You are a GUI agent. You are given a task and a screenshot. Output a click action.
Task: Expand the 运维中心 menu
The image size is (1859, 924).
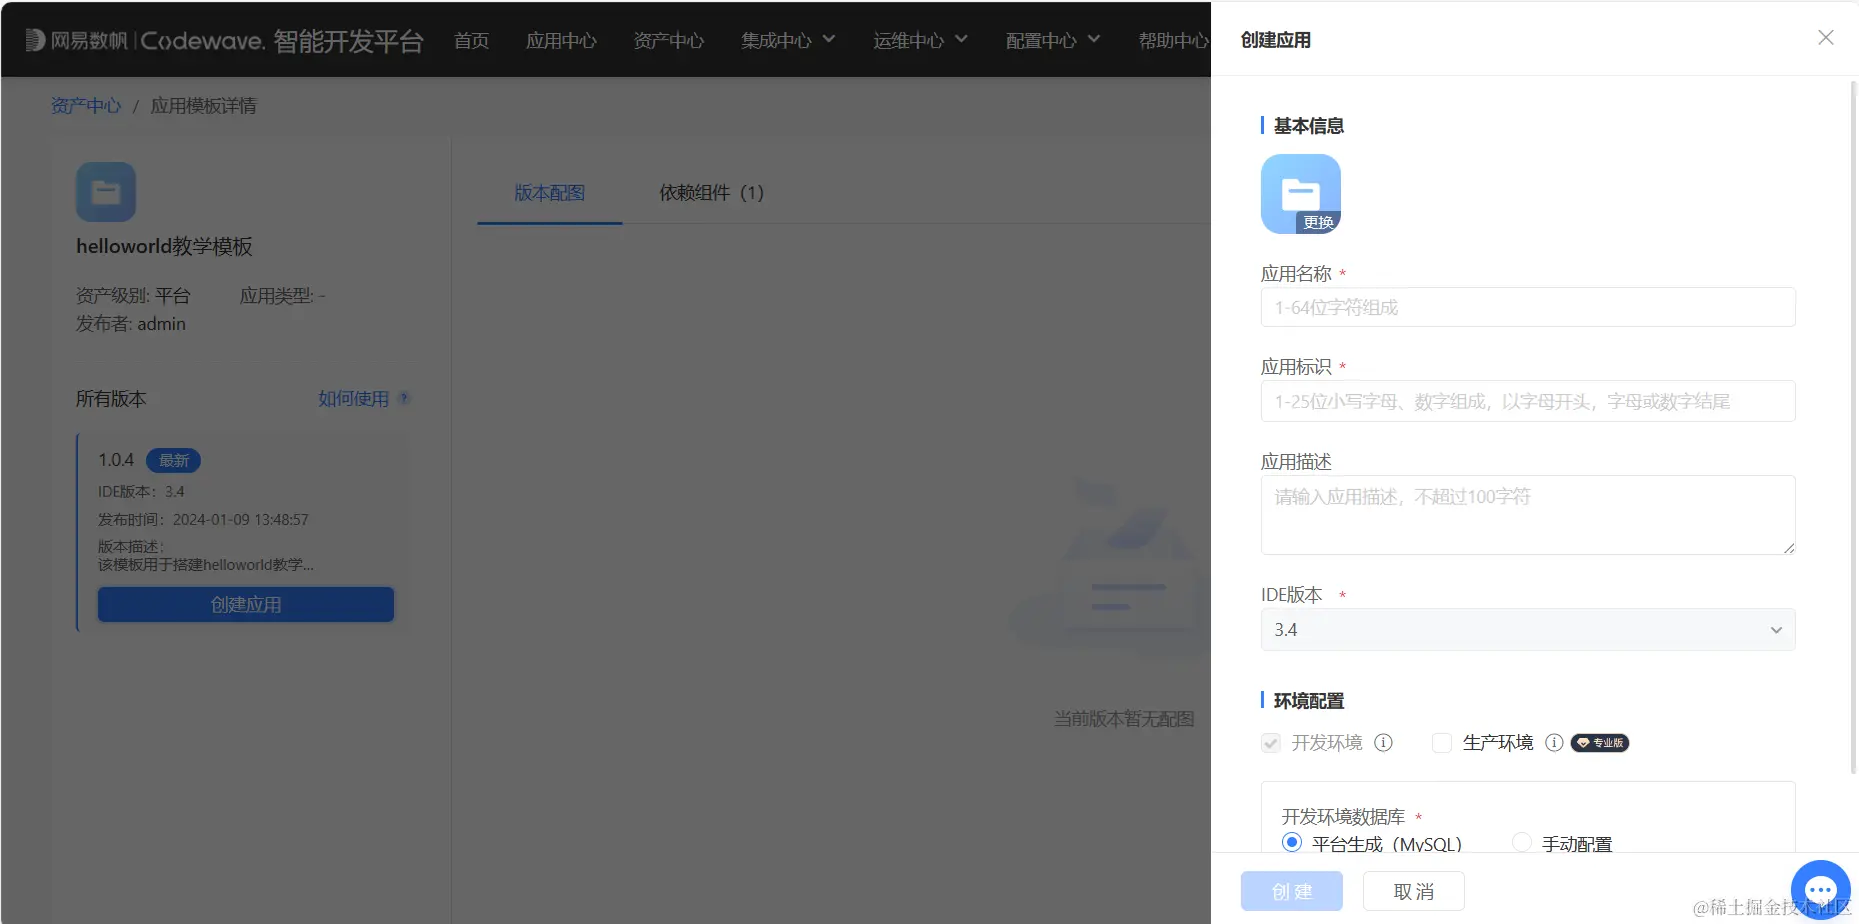(x=920, y=40)
